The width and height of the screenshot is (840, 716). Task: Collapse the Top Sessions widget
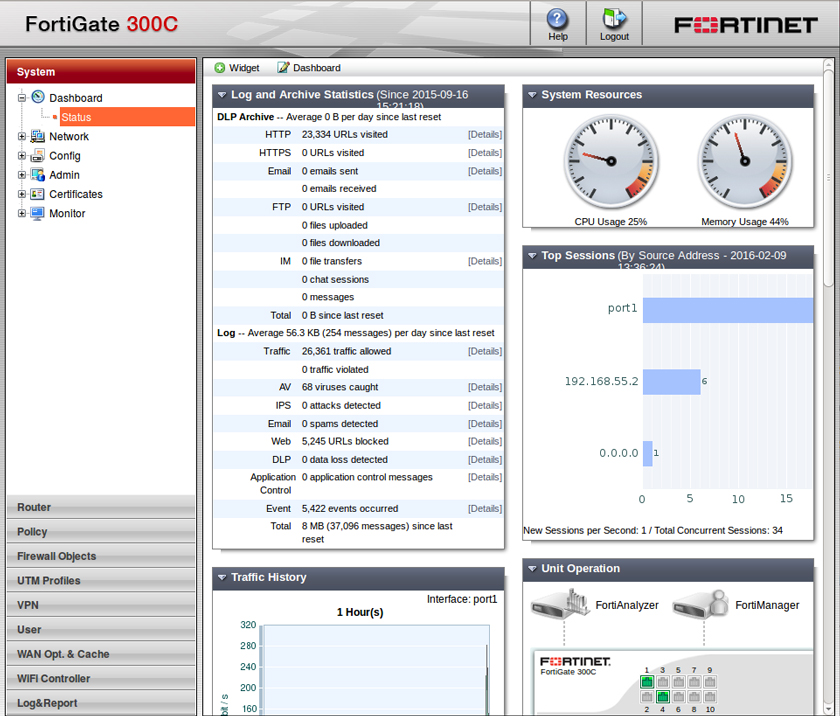tap(532, 255)
